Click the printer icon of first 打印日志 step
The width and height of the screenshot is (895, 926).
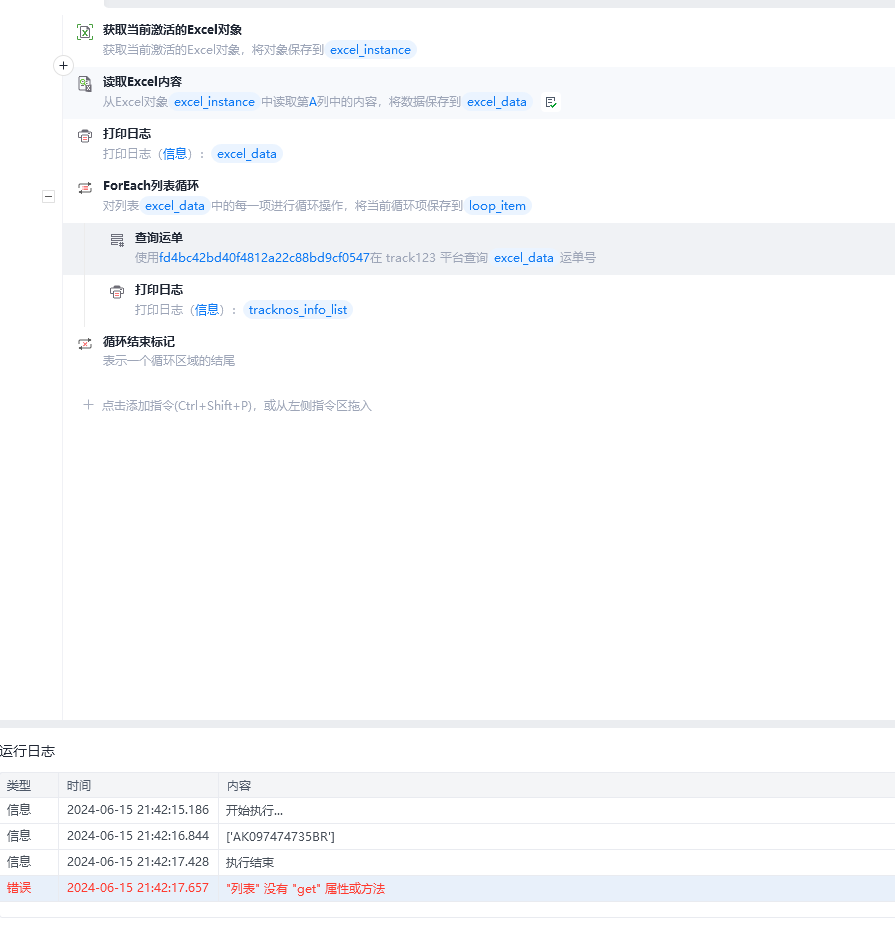click(x=85, y=136)
